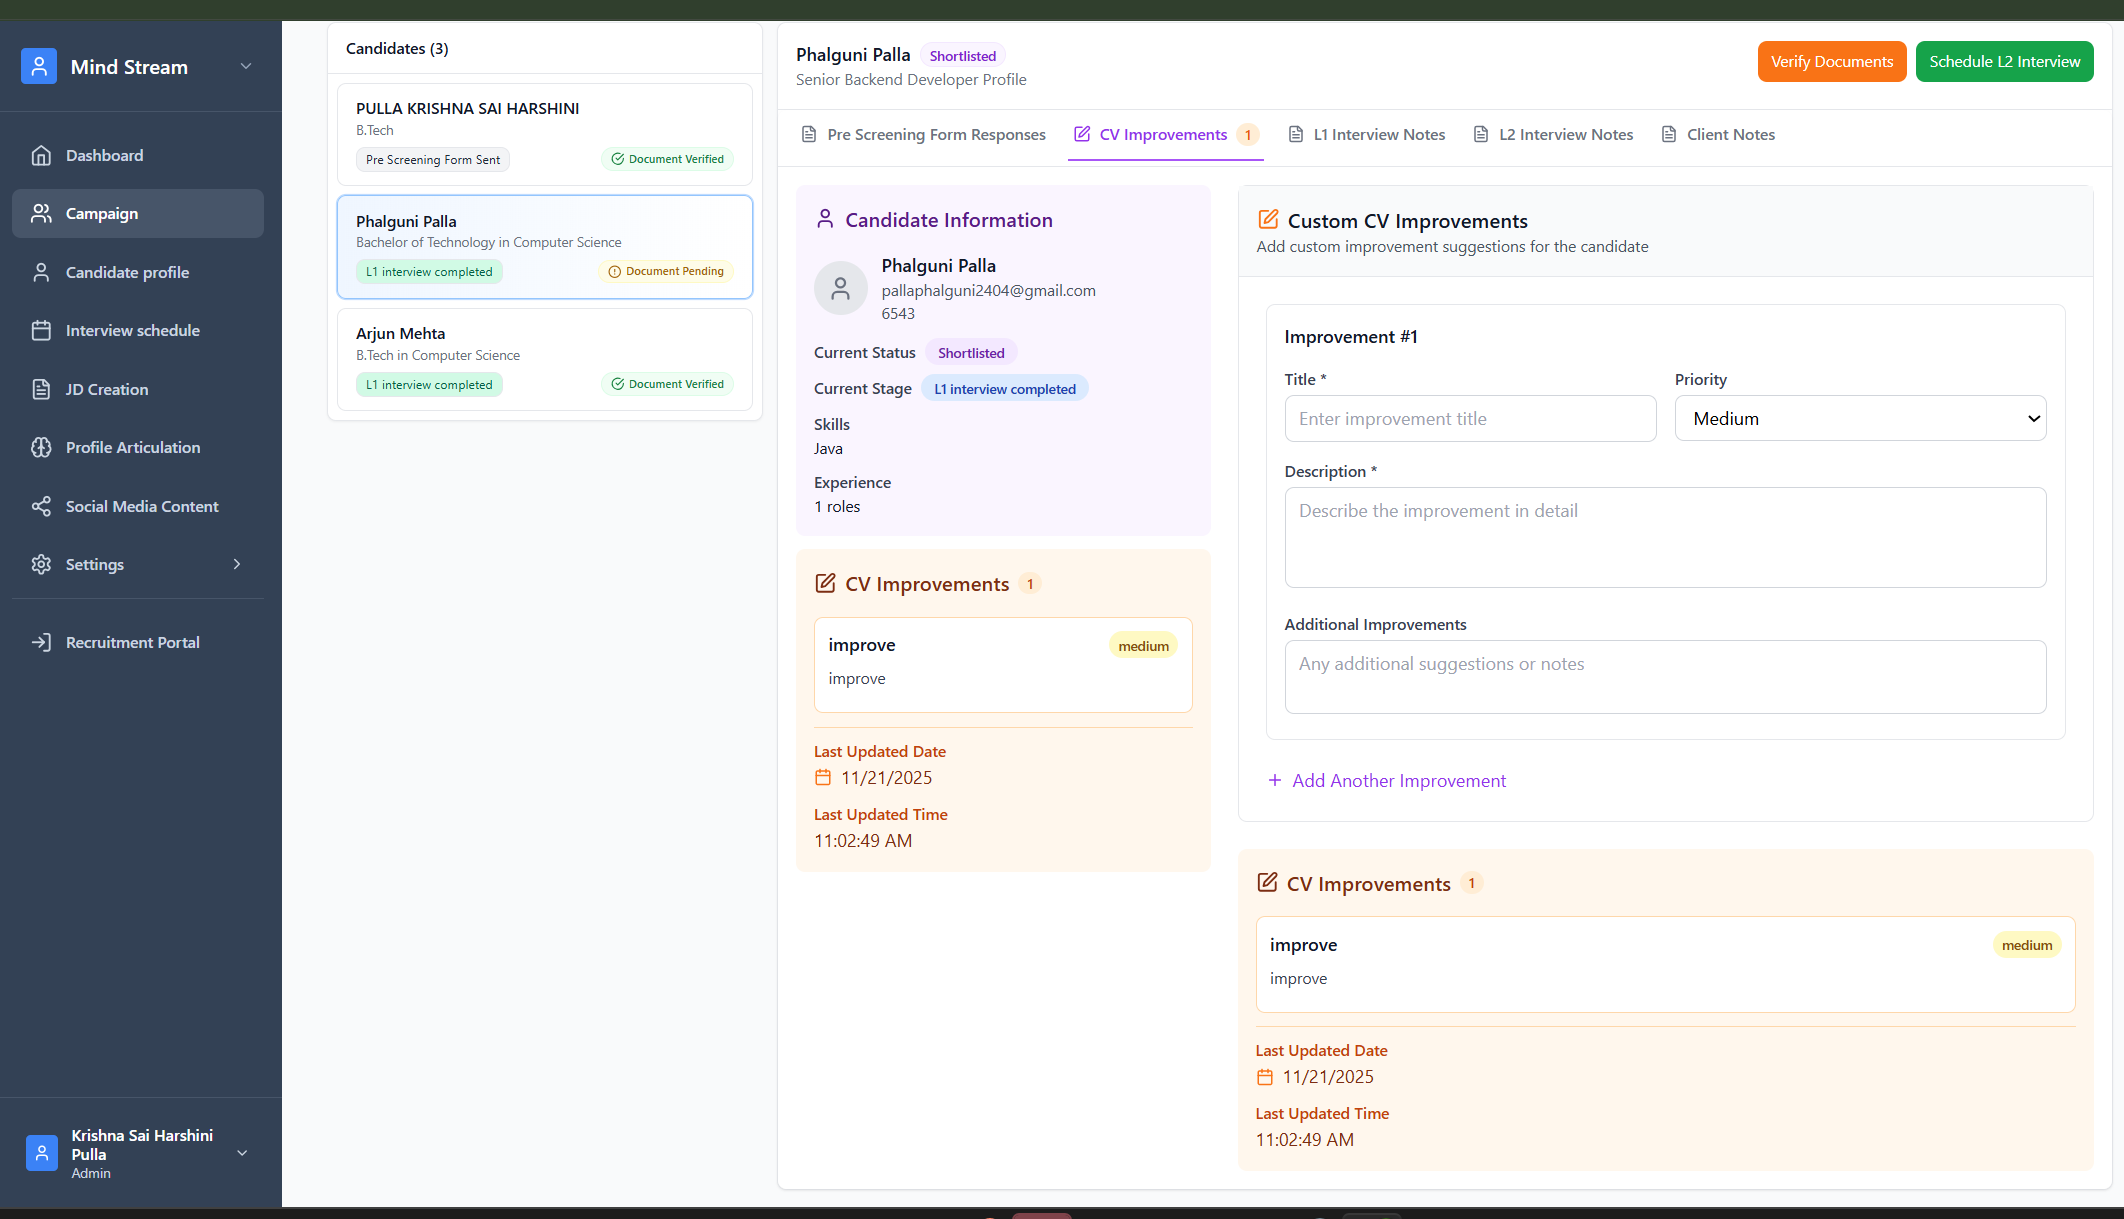Click the JD Creation document icon

pos(41,389)
